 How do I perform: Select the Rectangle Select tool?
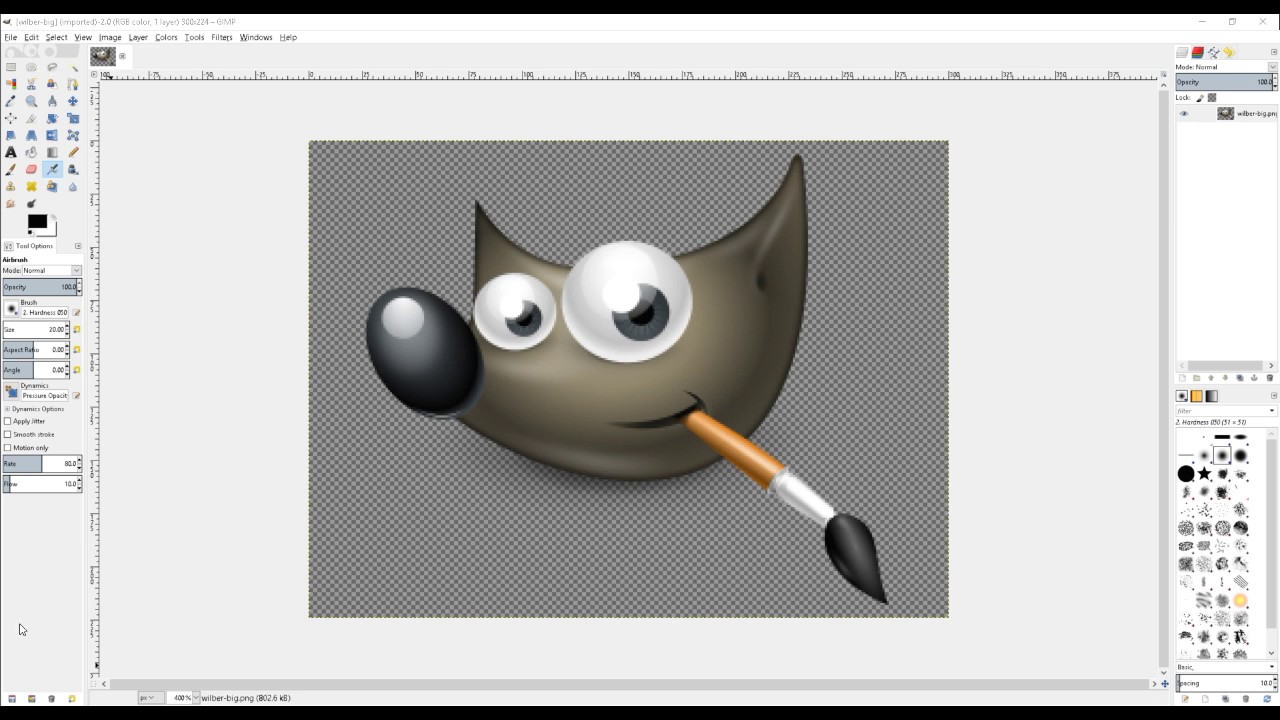[x=11, y=67]
